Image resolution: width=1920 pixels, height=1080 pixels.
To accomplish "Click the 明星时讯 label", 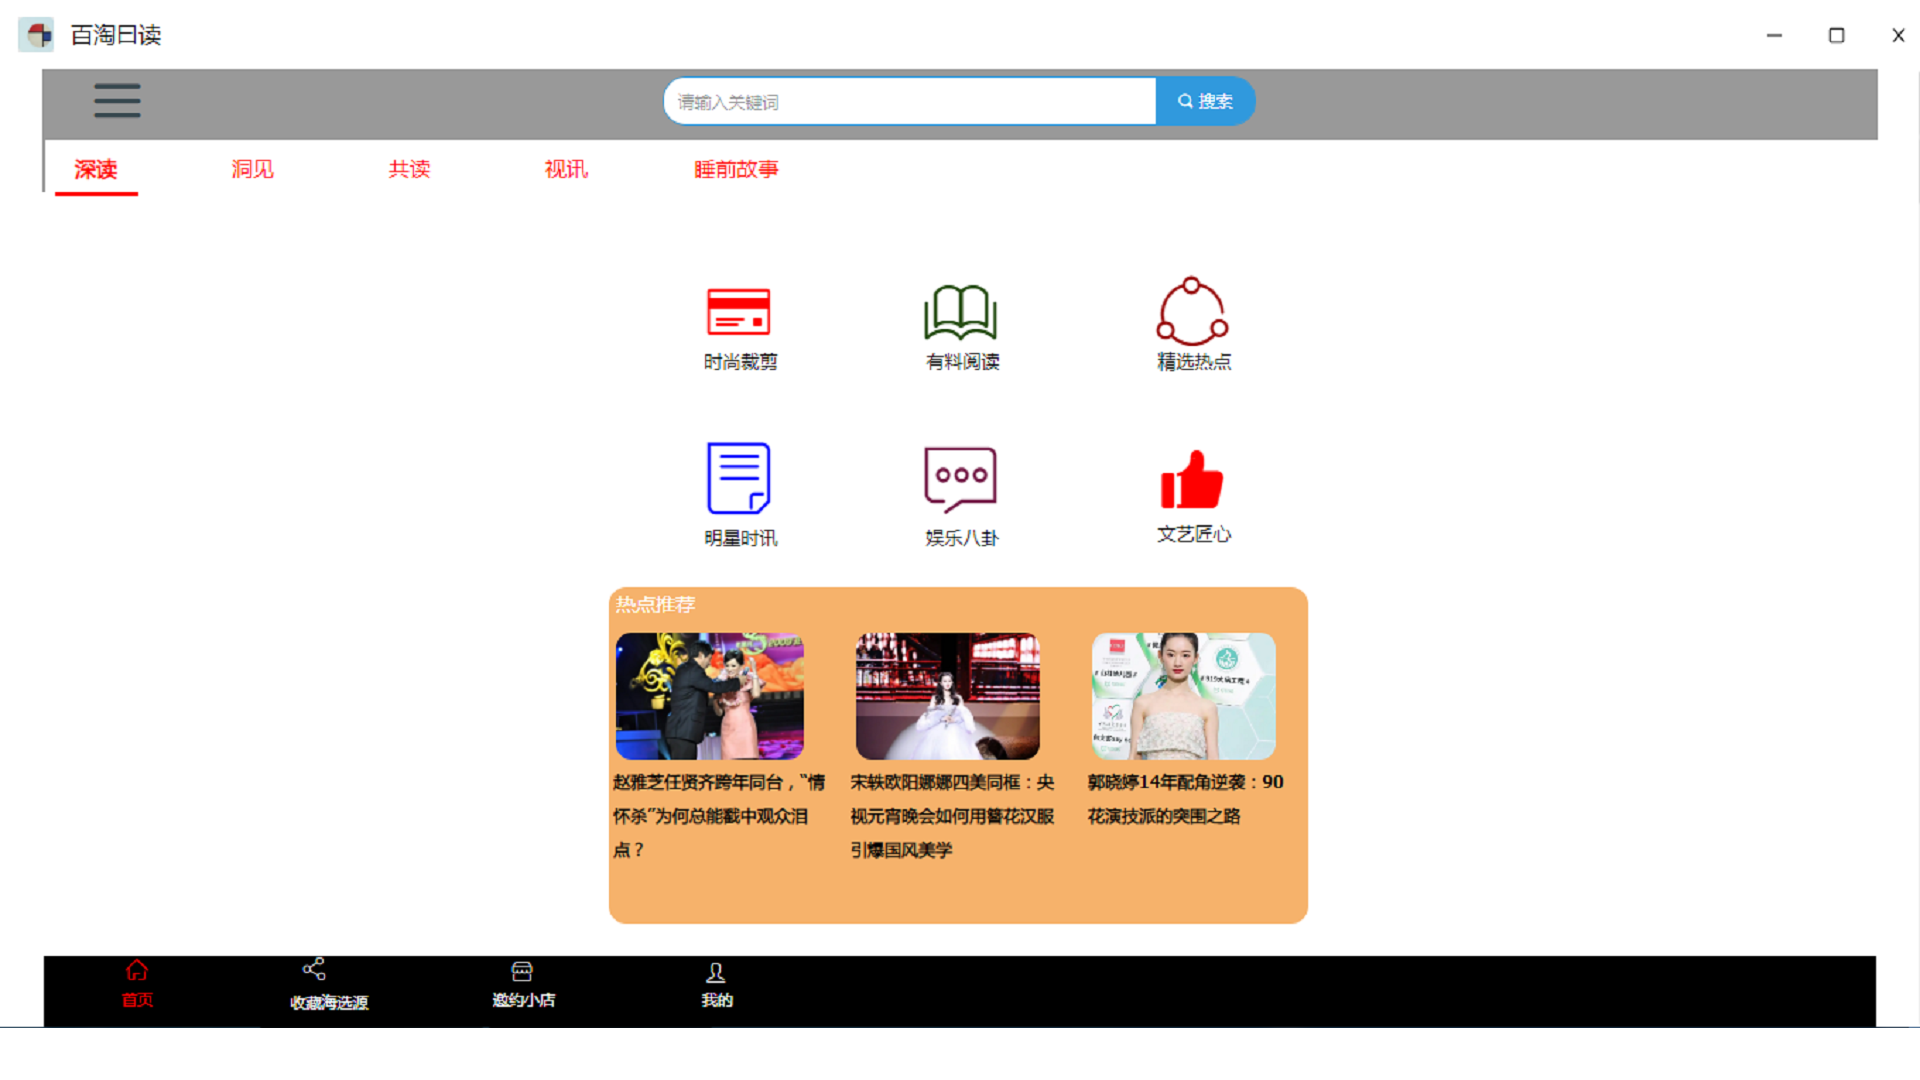I will coord(740,538).
